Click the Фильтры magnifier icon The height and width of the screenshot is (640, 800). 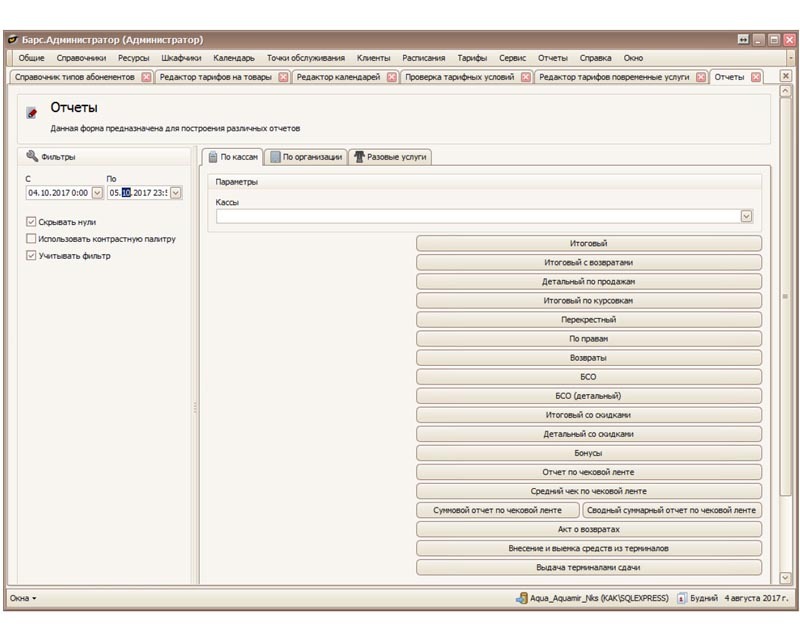point(32,156)
